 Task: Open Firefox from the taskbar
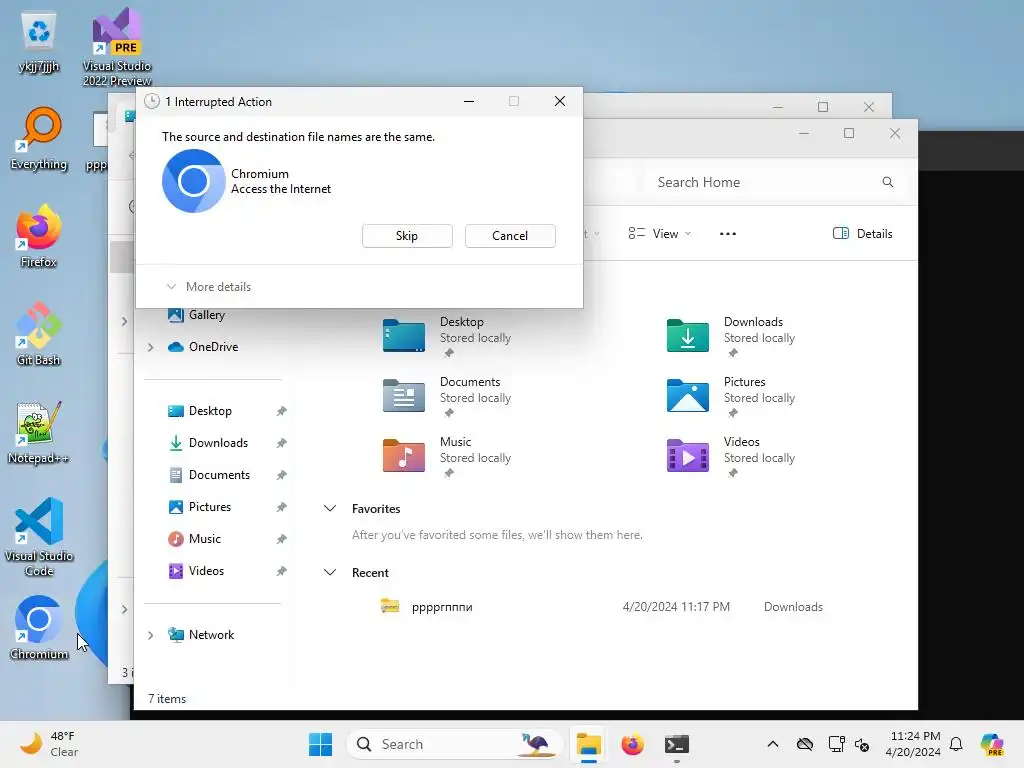click(632, 744)
